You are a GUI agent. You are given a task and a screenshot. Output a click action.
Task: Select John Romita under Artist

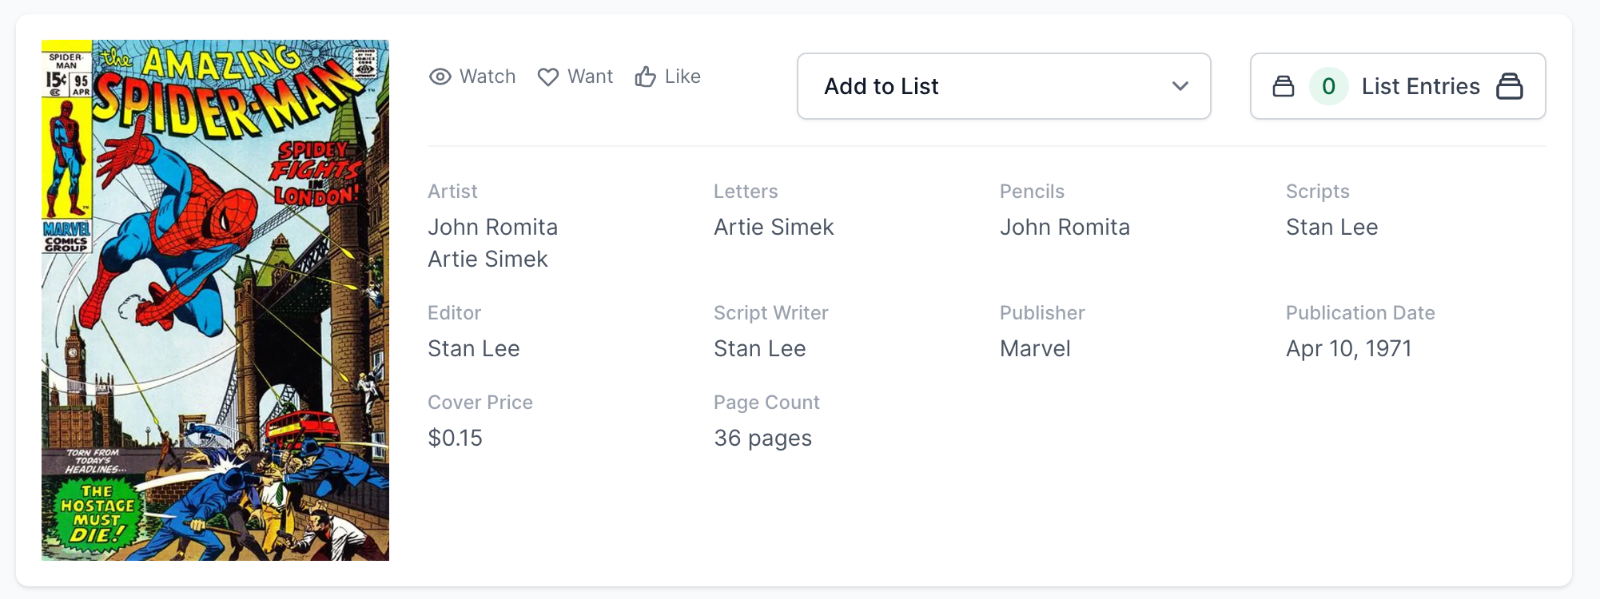point(493,227)
